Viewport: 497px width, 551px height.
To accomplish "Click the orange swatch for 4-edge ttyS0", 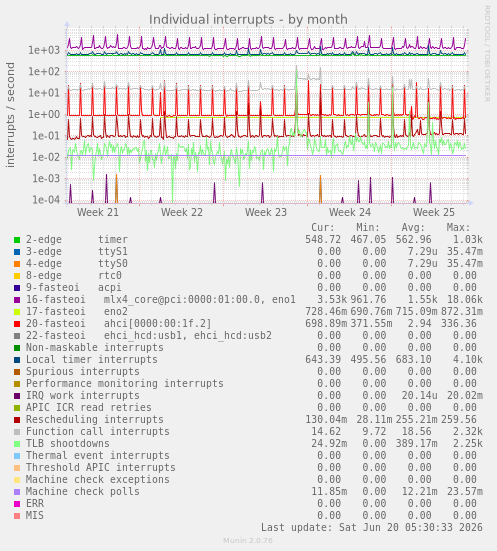I will tap(17, 264).
